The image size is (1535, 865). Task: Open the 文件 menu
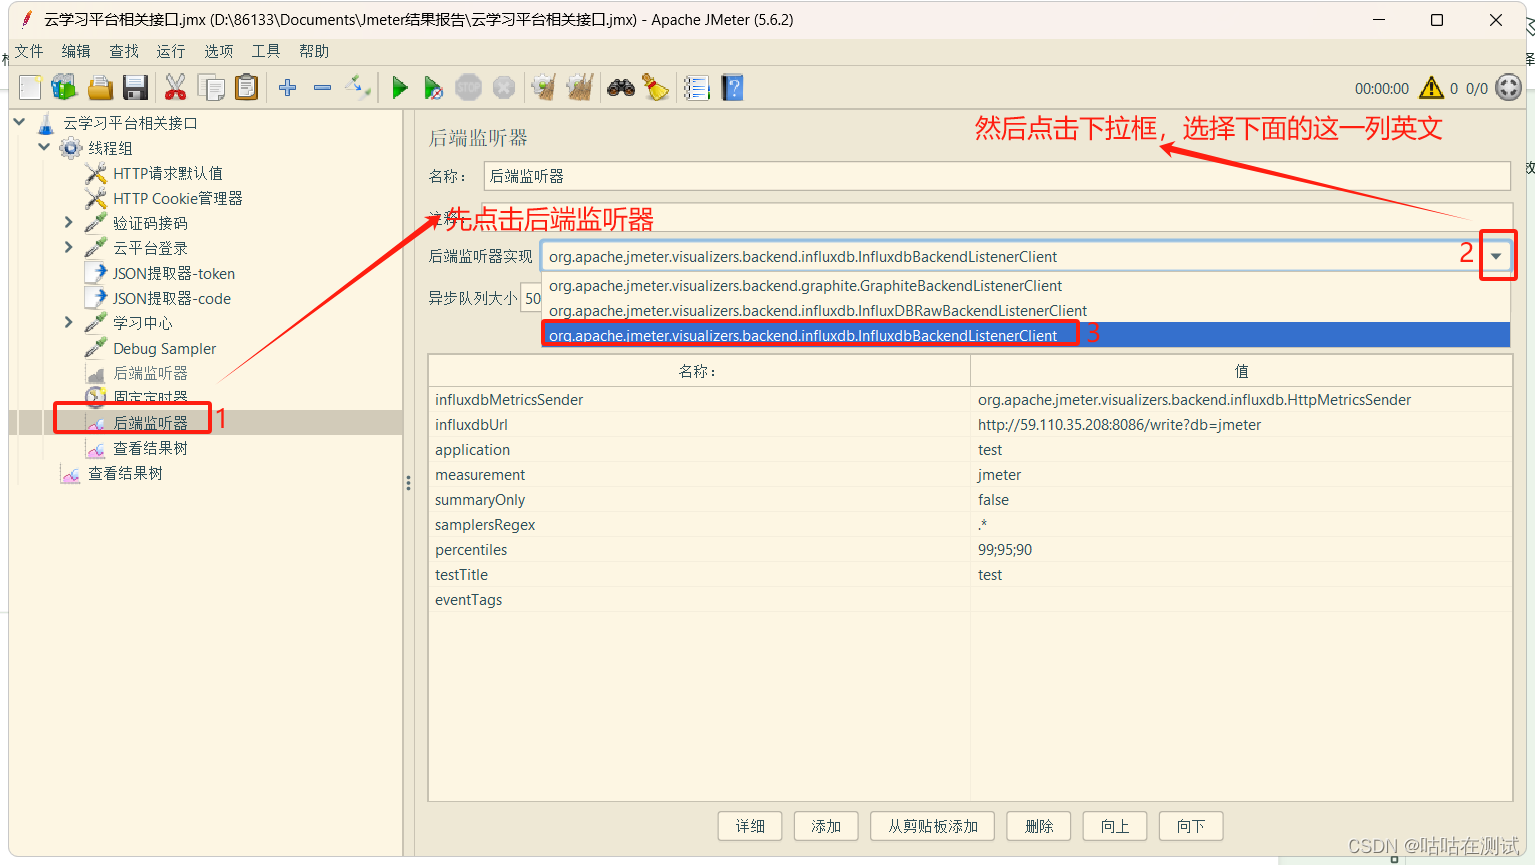[29, 51]
